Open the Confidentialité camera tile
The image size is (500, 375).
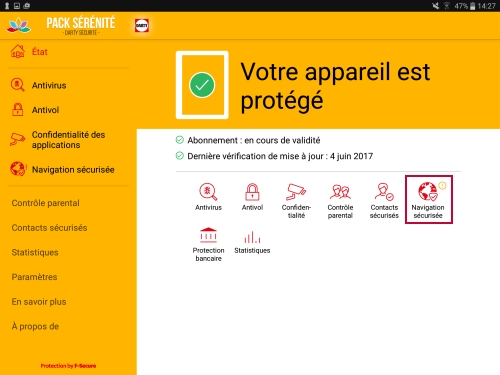click(x=296, y=201)
